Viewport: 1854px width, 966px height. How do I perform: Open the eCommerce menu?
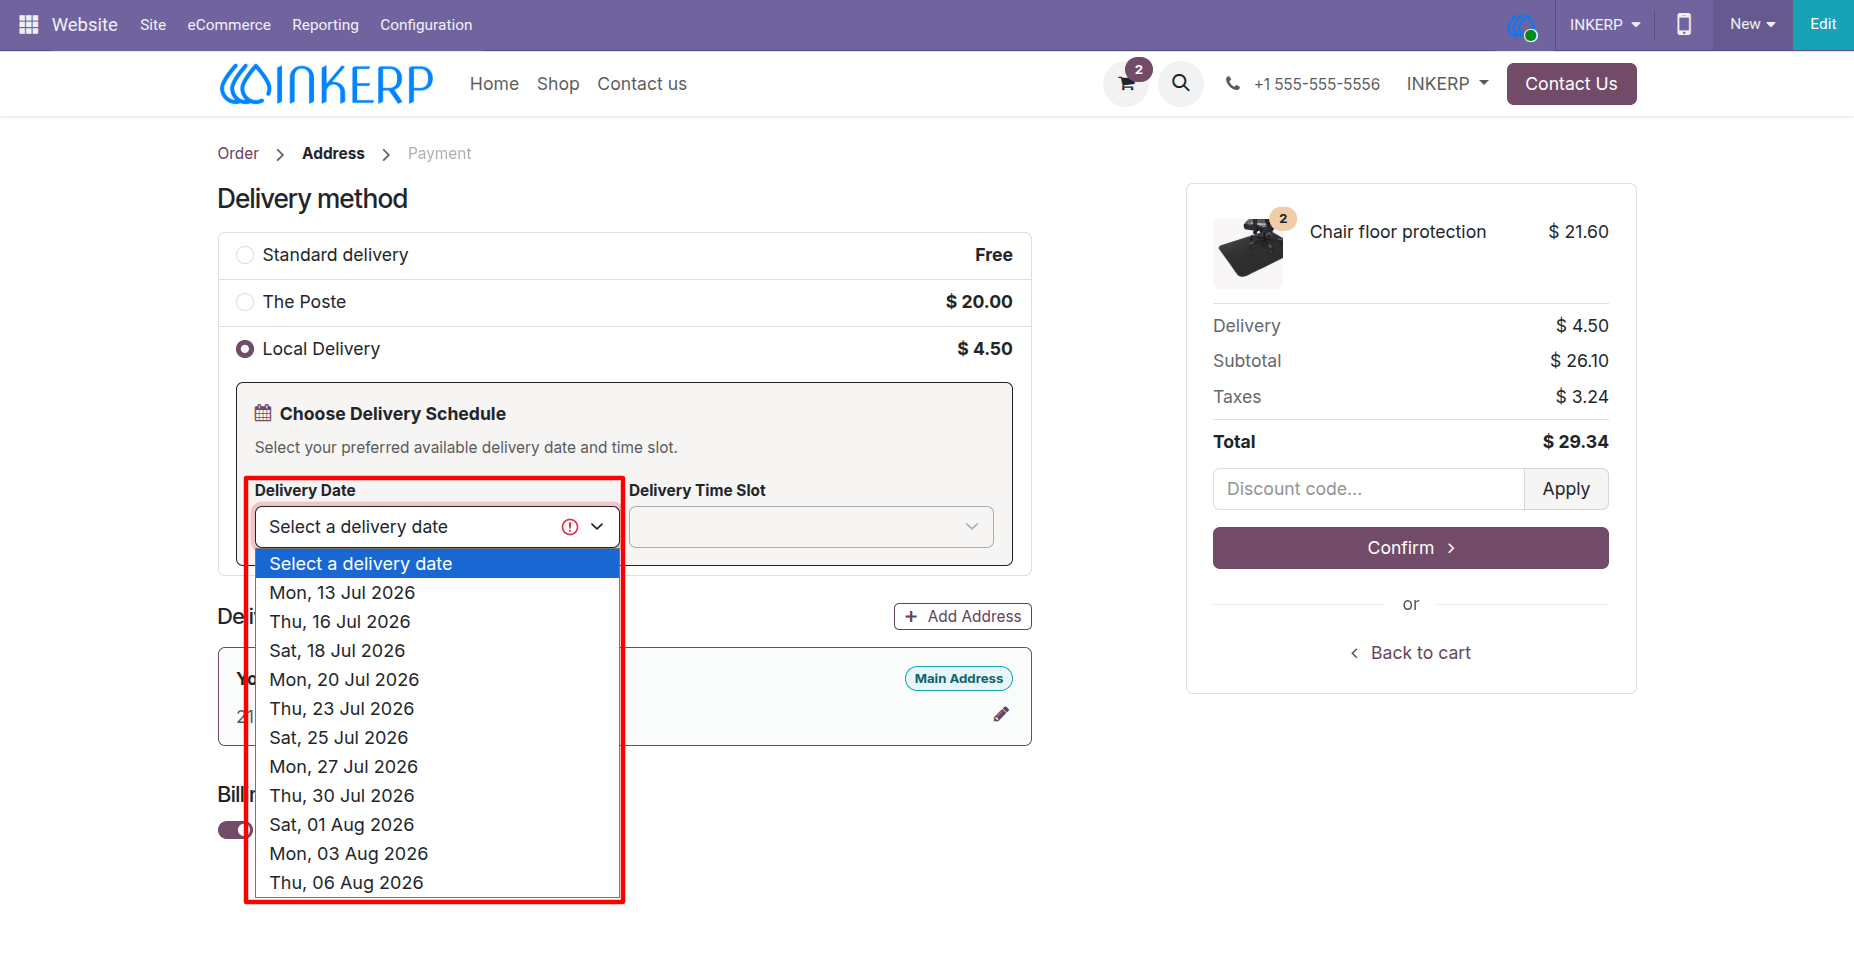pos(229,25)
